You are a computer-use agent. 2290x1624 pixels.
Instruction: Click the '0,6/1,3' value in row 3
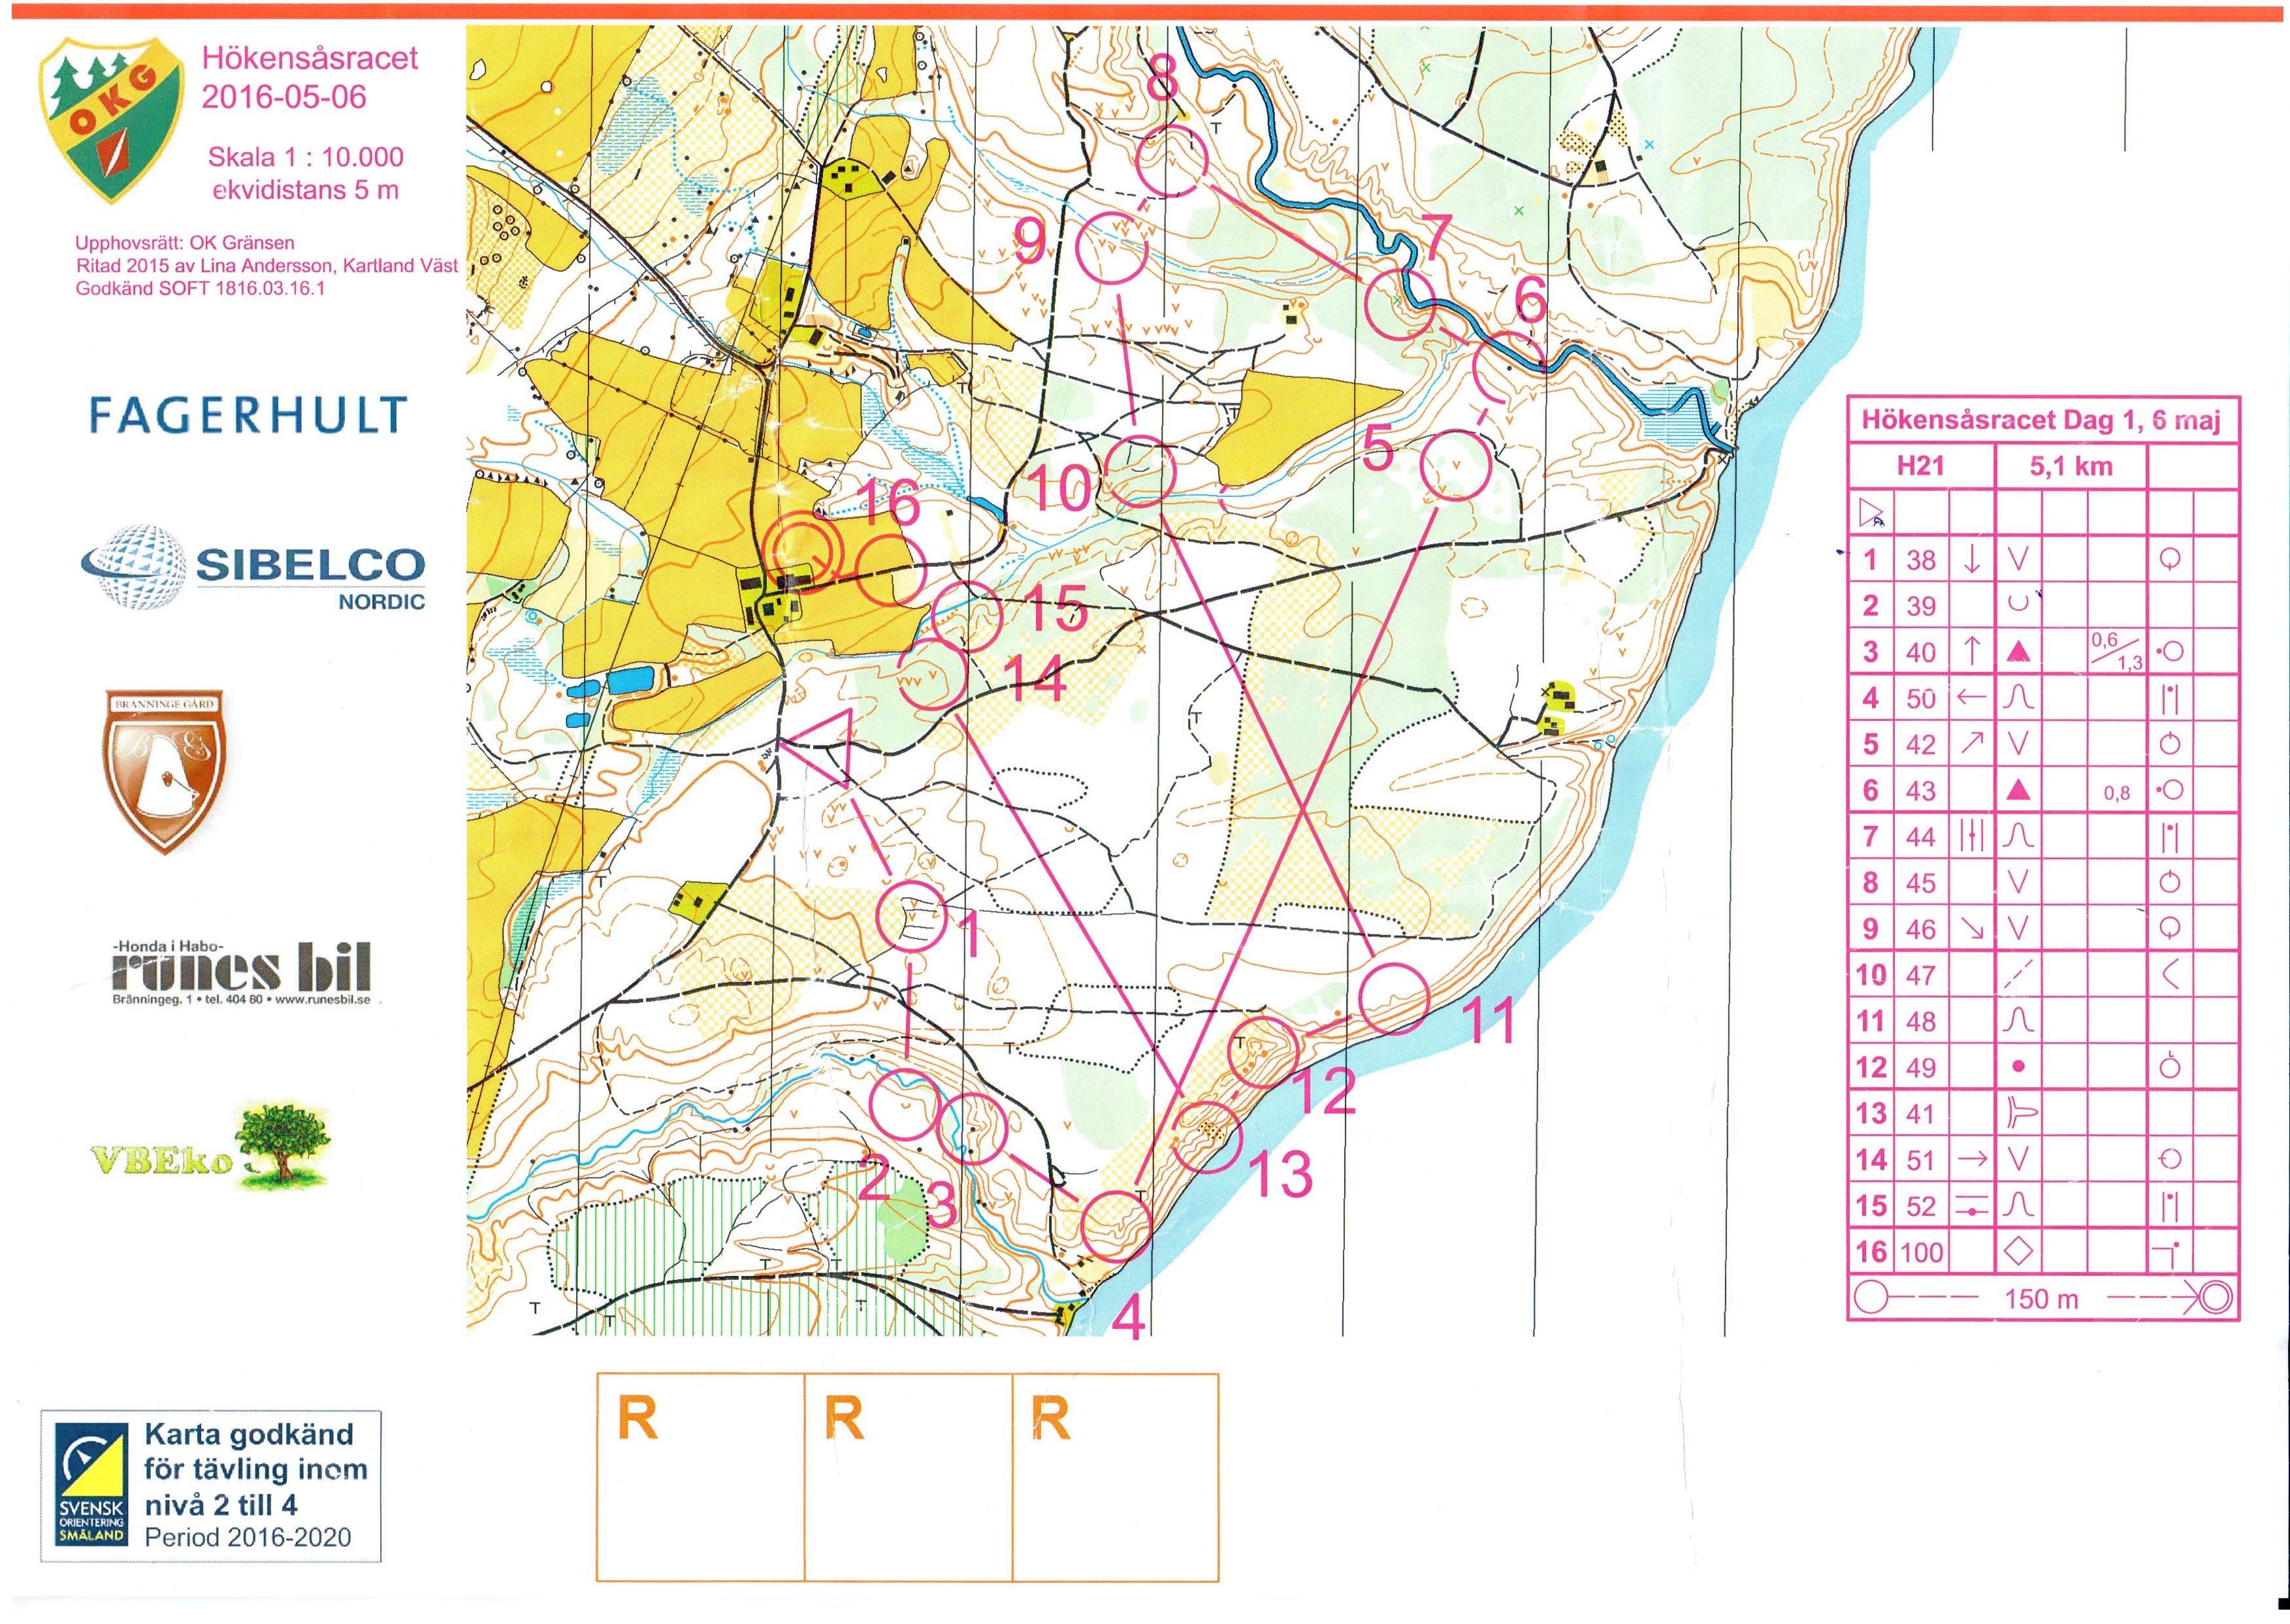2116,651
